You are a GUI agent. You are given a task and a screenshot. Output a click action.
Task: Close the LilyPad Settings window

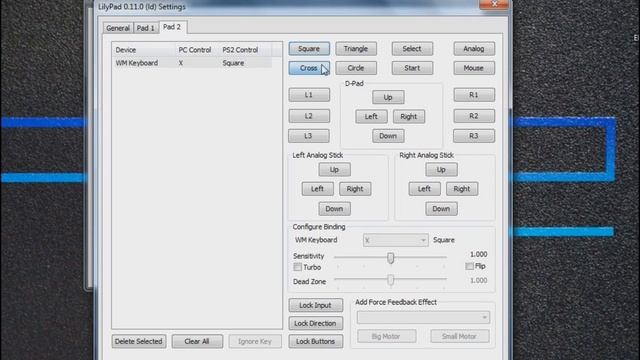coord(494,4)
